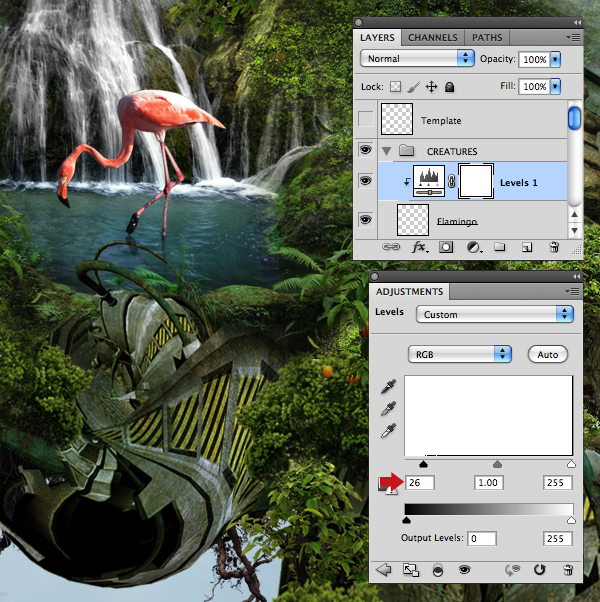Click the Lock transparent pixels icon

point(395,87)
